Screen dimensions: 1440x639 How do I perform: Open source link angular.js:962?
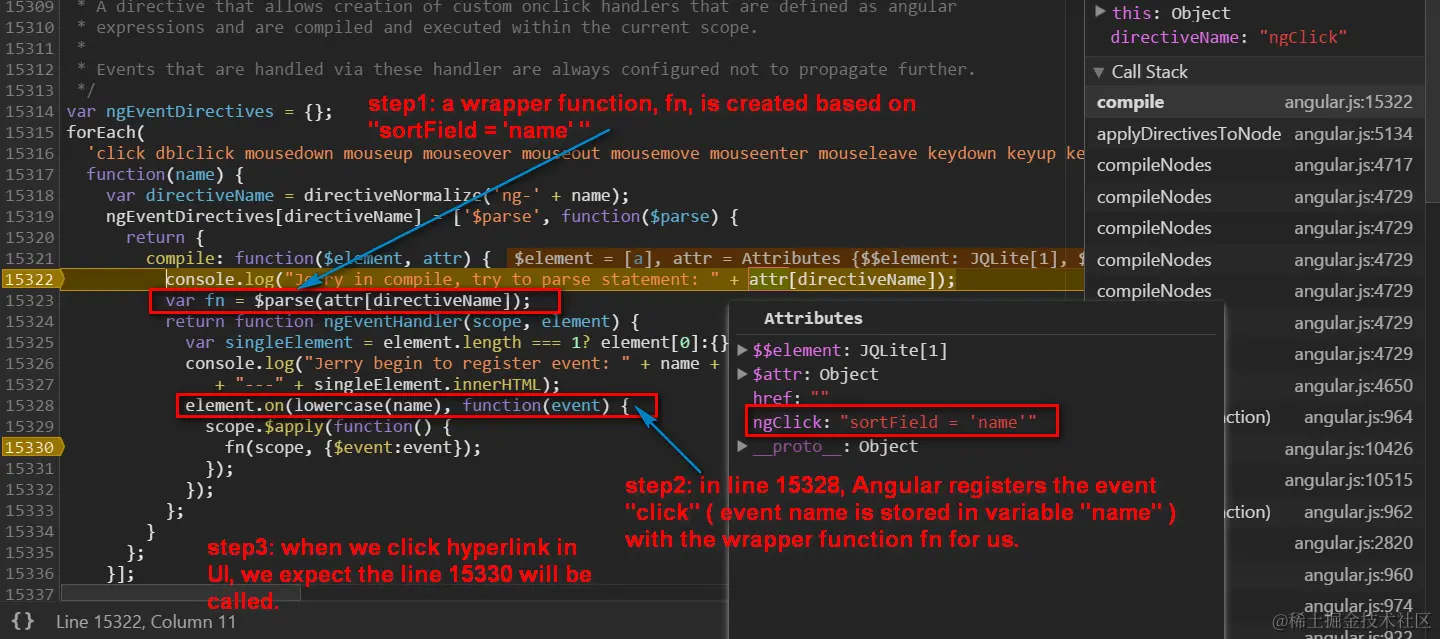pos(1358,512)
